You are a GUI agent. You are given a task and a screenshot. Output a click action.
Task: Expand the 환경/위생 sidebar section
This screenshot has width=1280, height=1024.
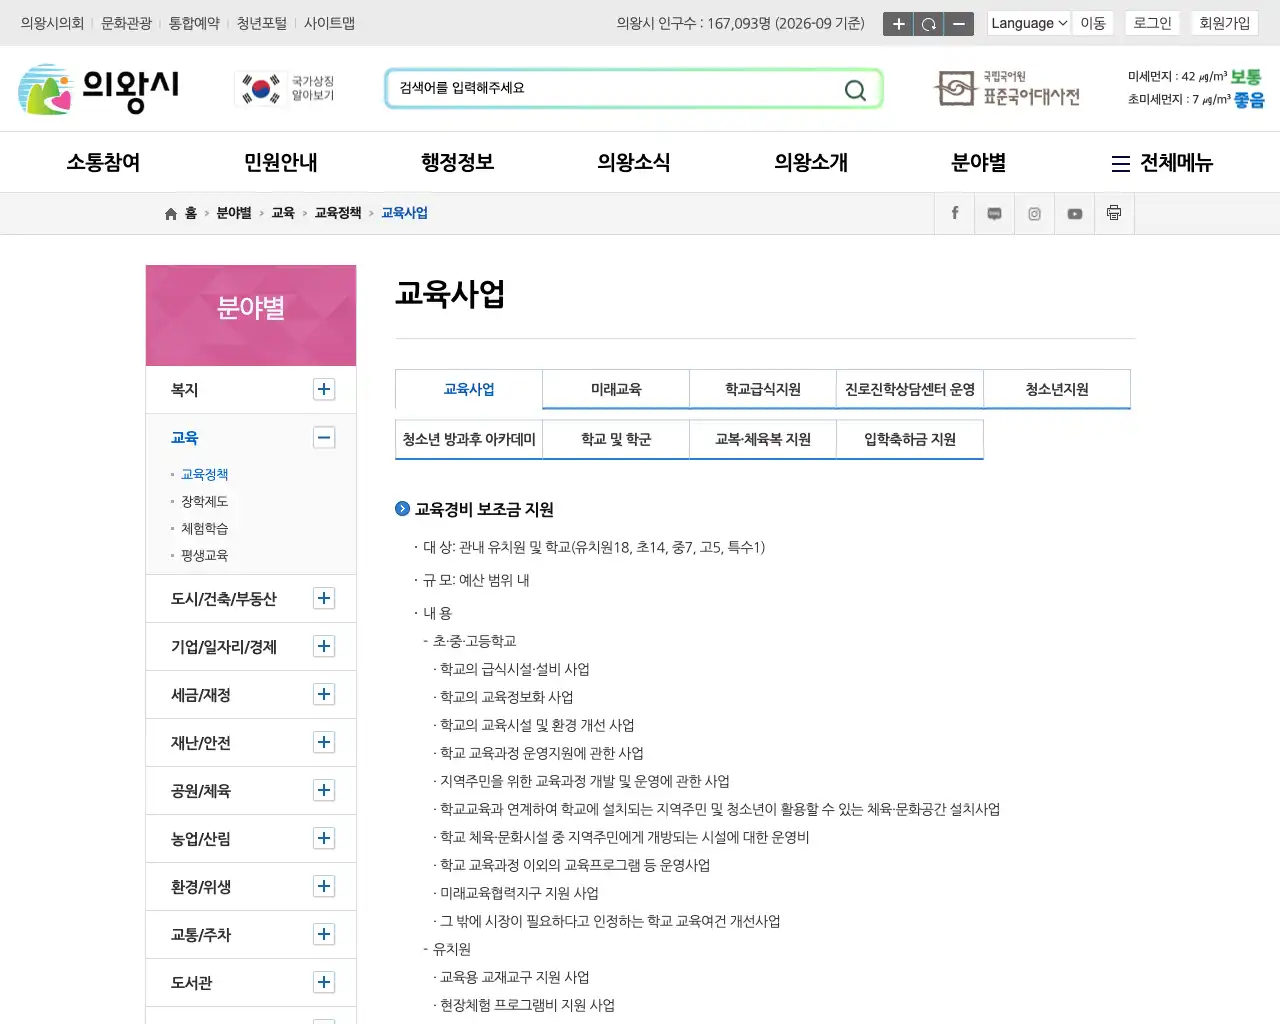tap(324, 887)
